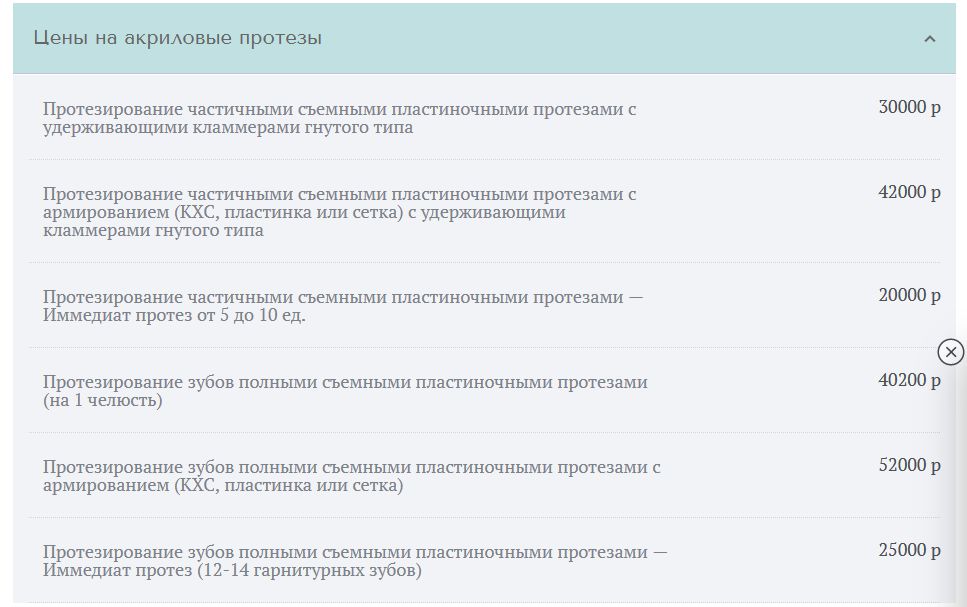The height and width of the screenshot is (607, 967).
Task: Click full denture 'армированием (КХС, пластинка или сетка)' line
Action: point(223,485)
